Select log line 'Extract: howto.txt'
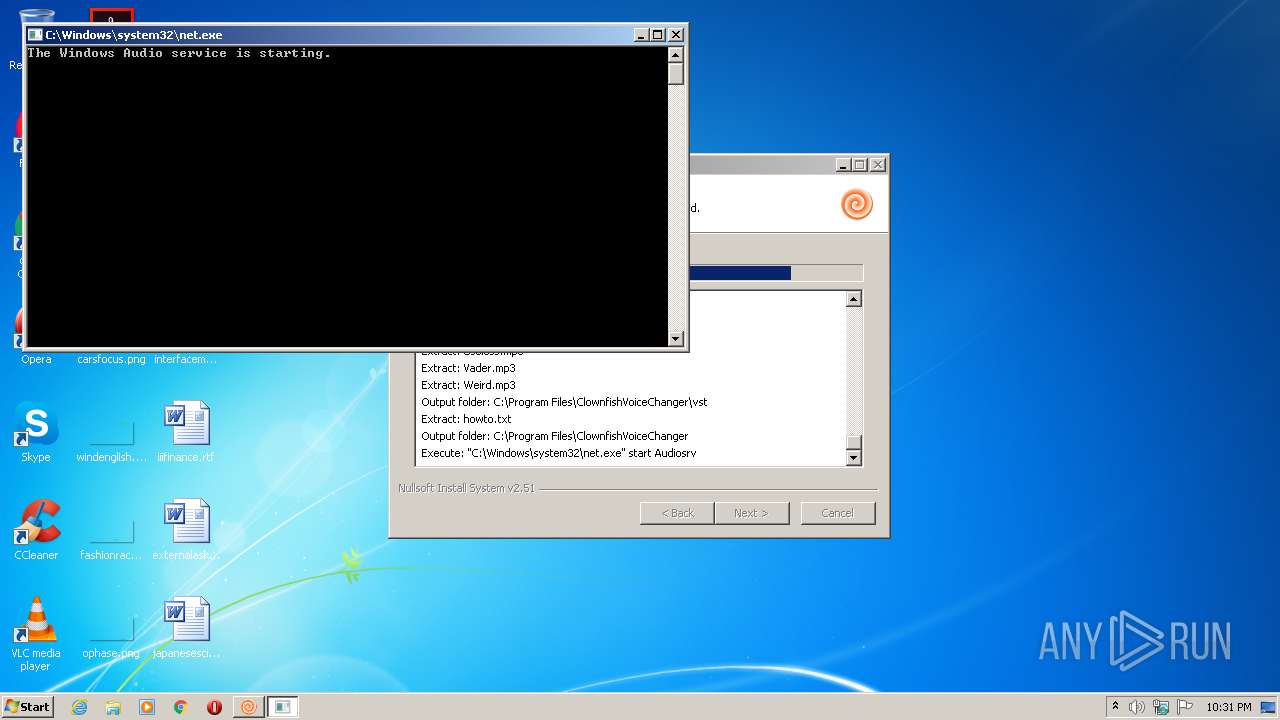The width and height of the screenshot is (1280, 720). click(466, 419)
